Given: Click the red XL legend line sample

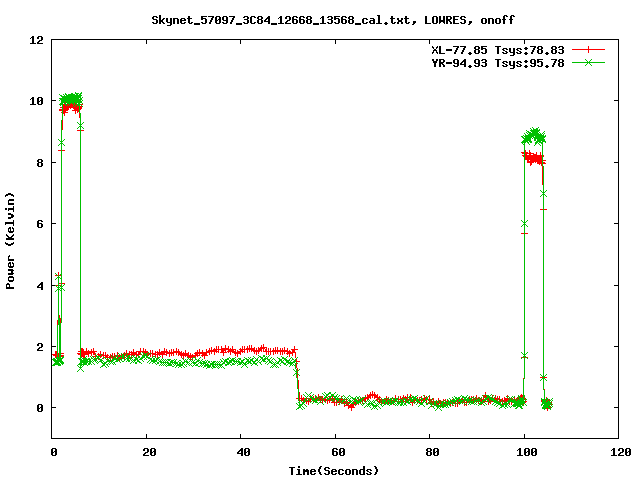Looking at the screenshot, I should (588, 50).
